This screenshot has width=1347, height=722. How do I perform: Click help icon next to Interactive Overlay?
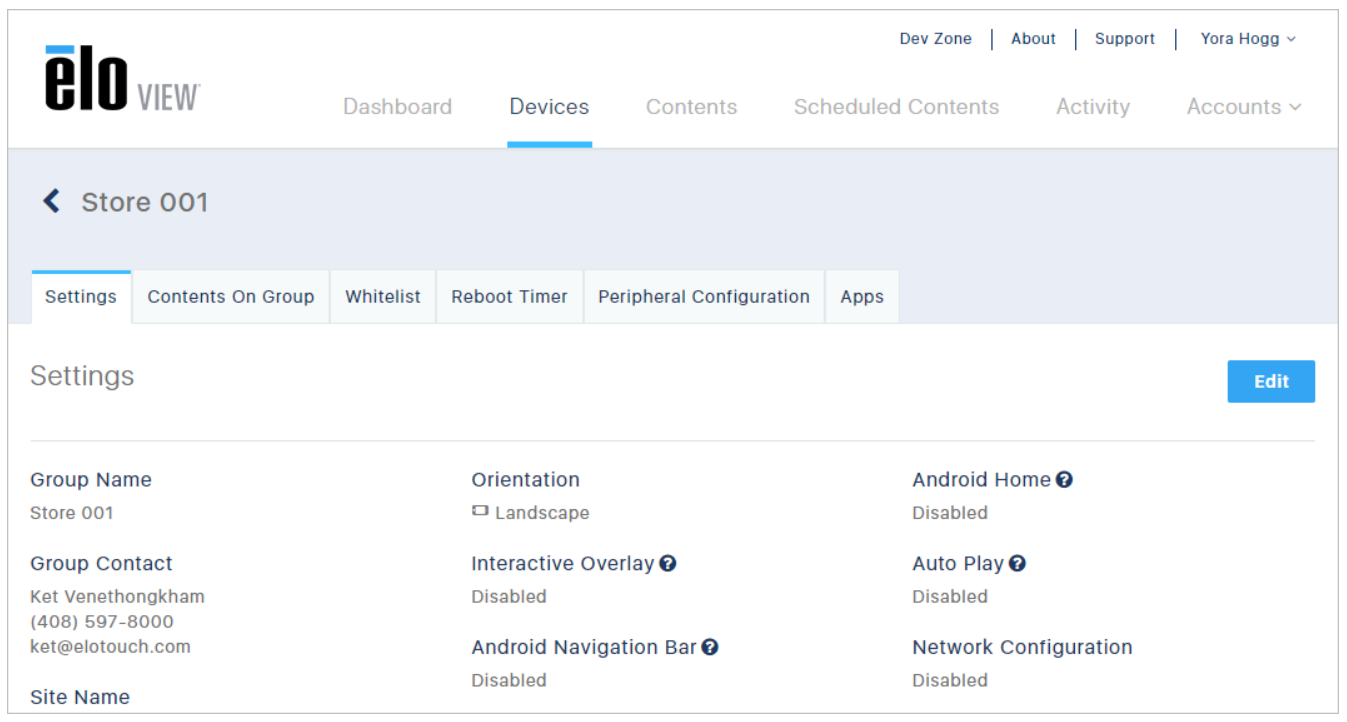pos(668,564)
